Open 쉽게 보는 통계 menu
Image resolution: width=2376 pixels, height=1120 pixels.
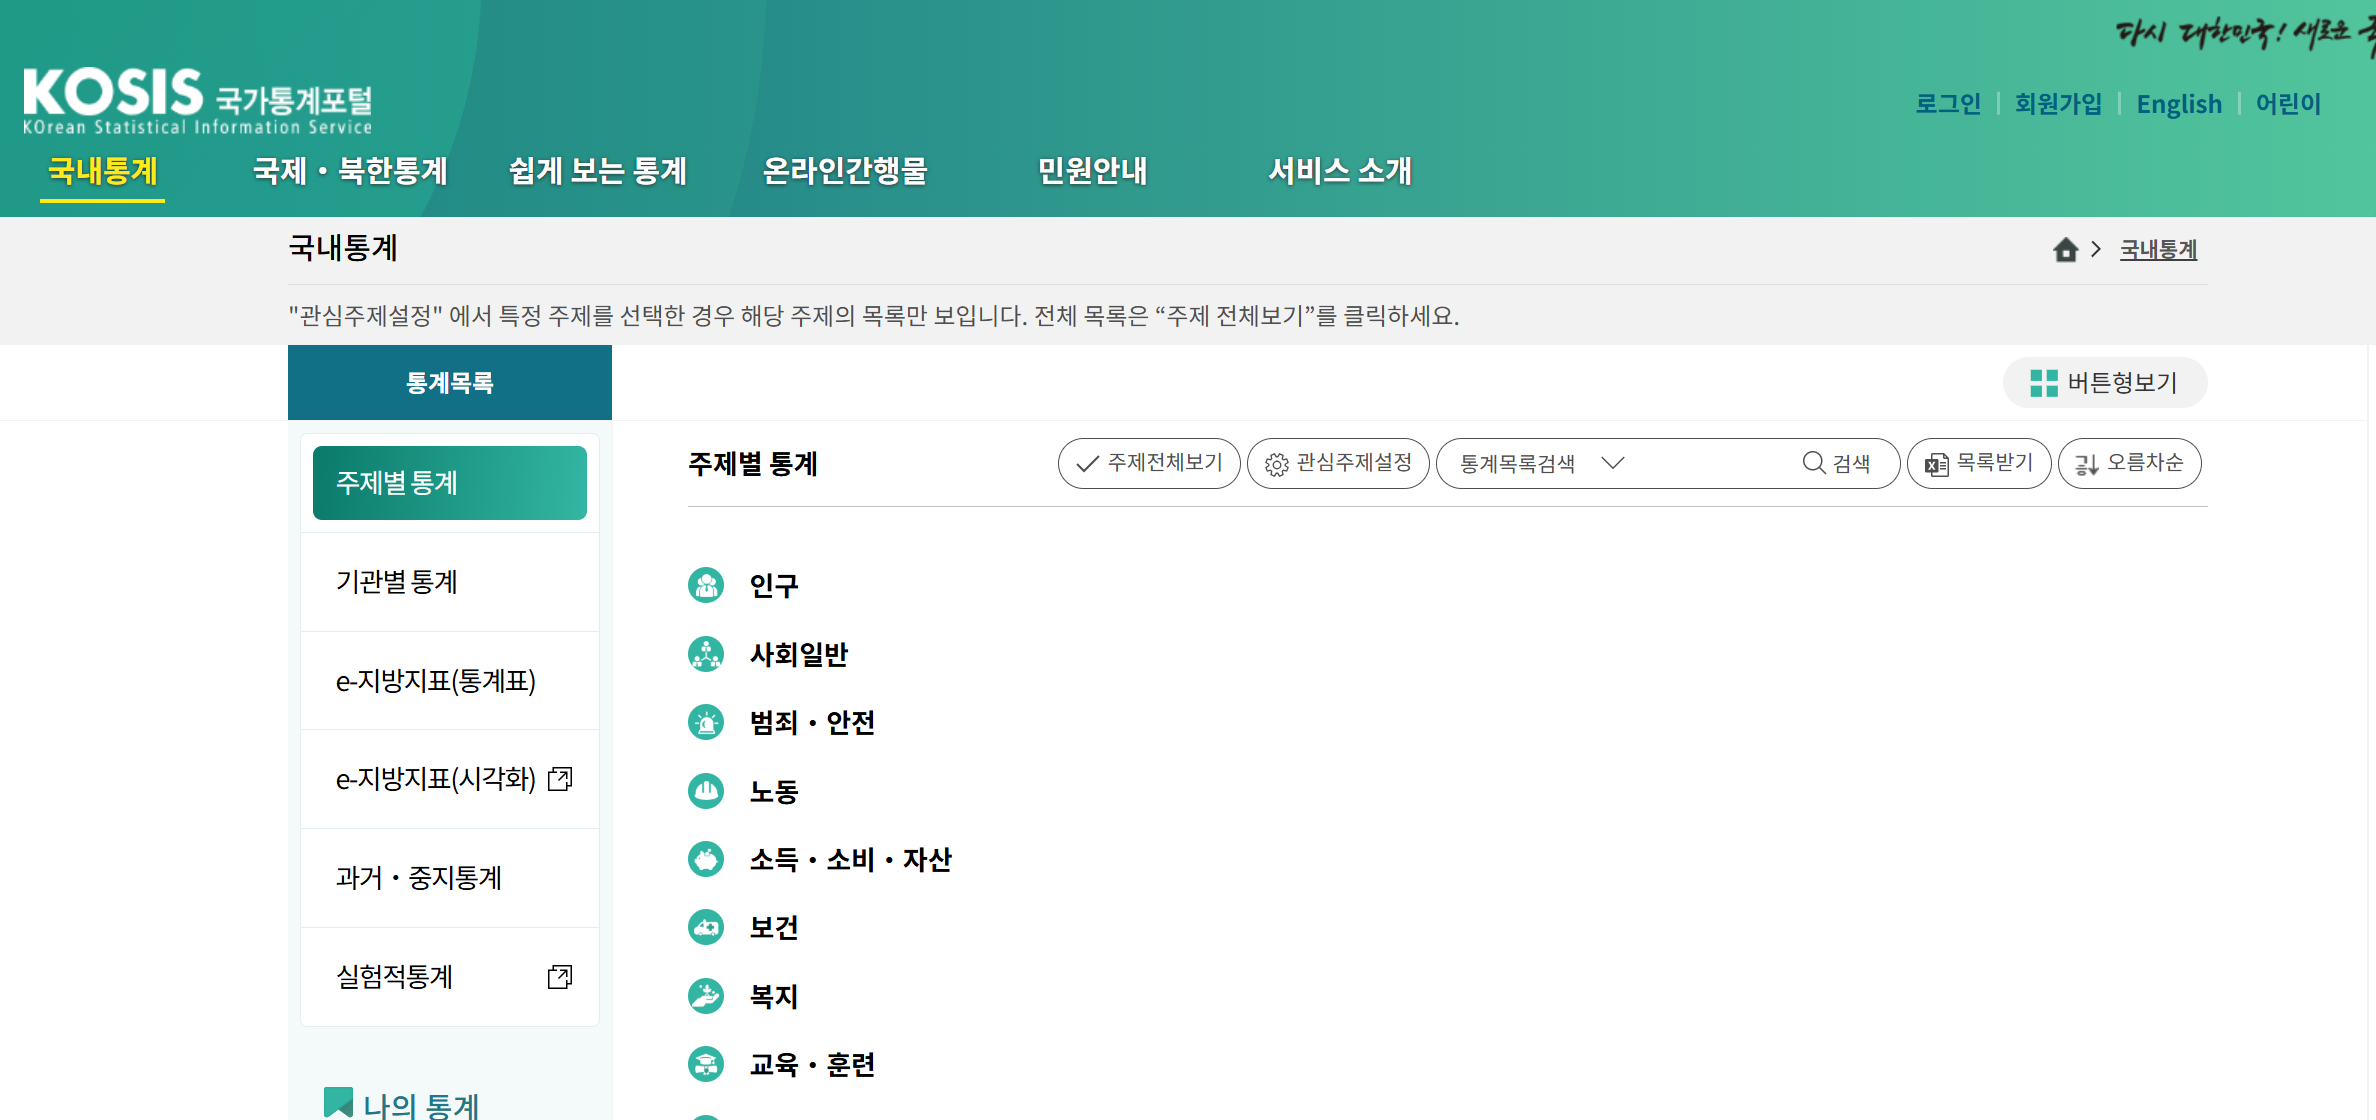point(598,171)
